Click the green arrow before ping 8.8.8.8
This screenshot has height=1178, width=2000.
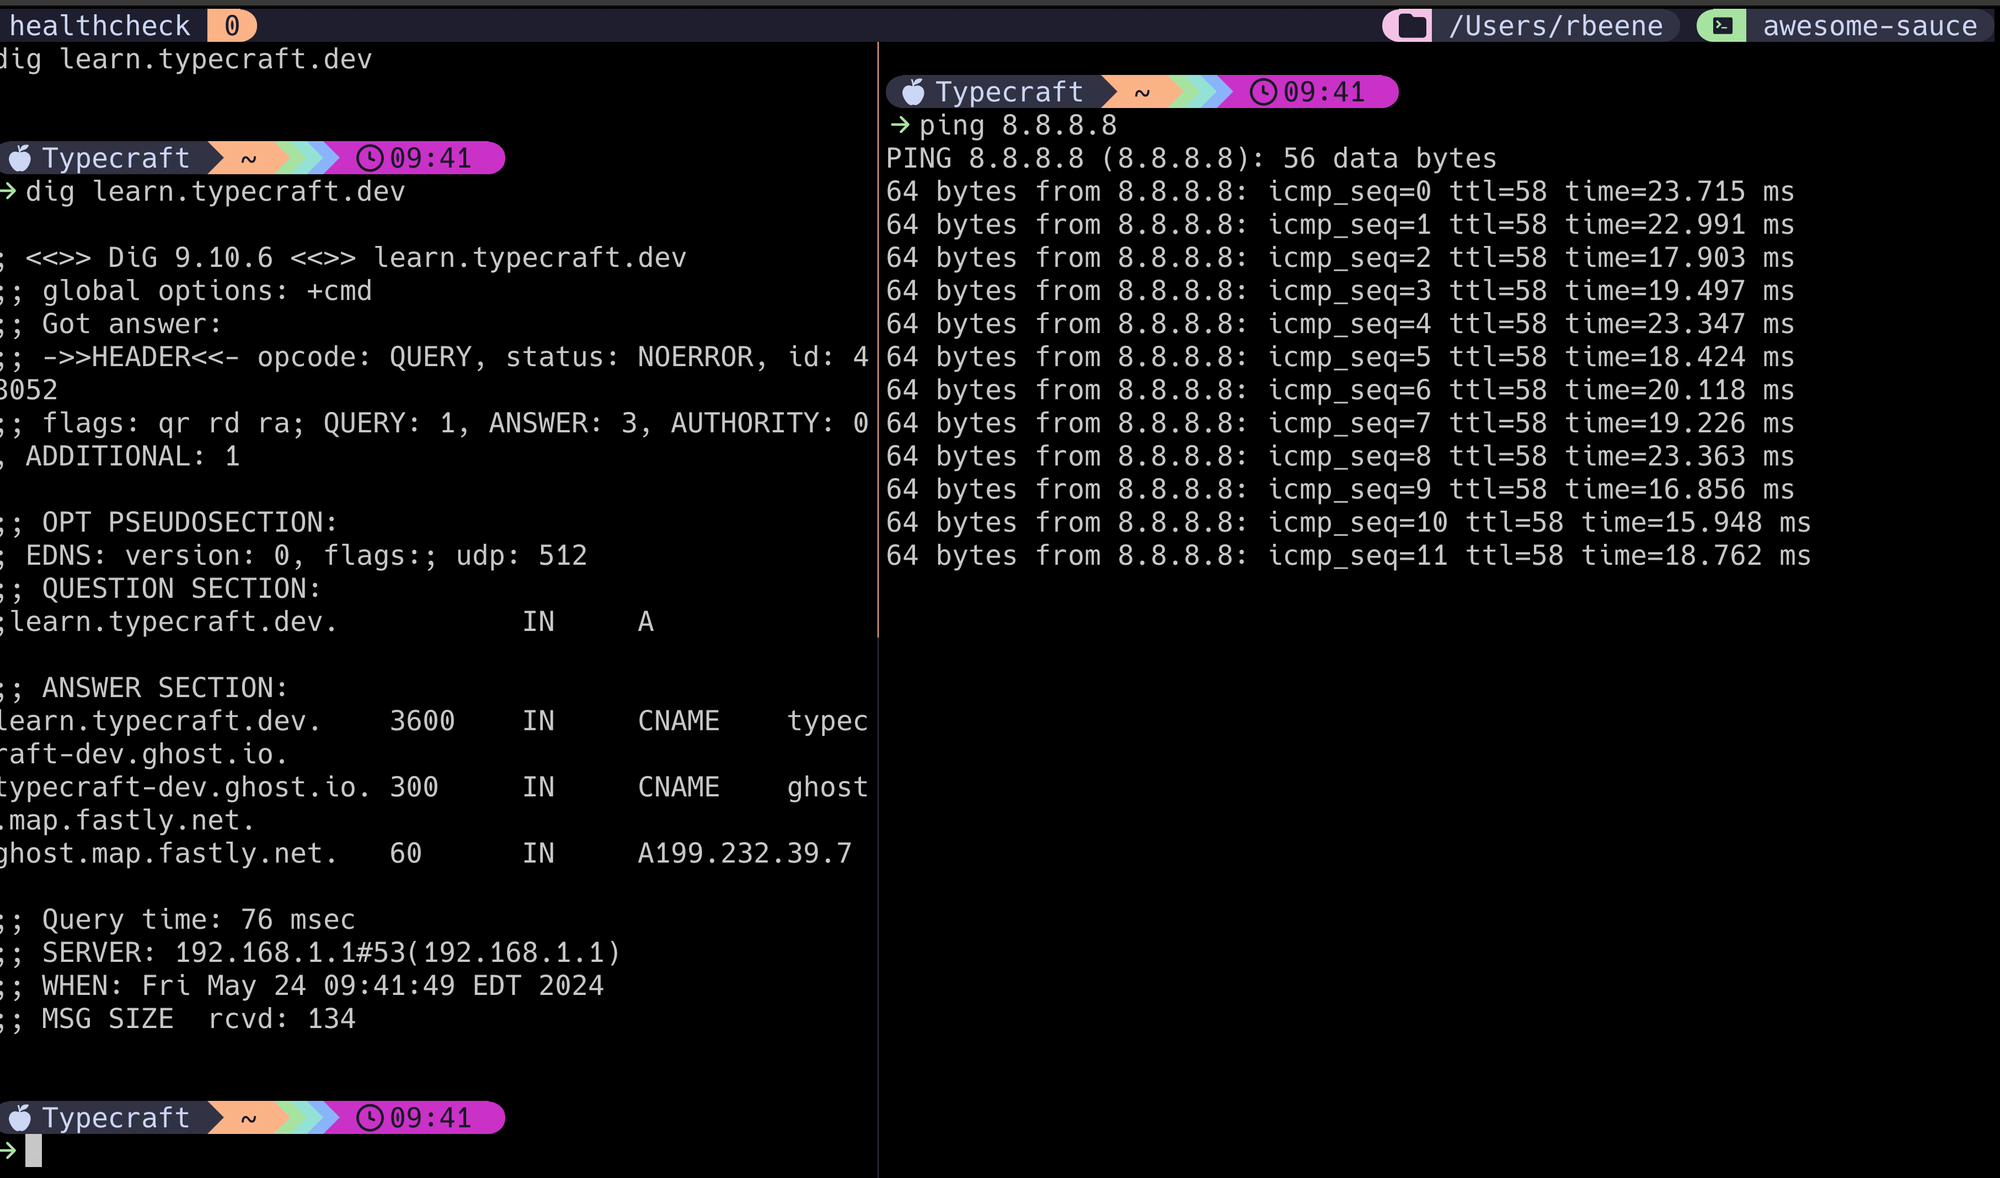(900, 125)
